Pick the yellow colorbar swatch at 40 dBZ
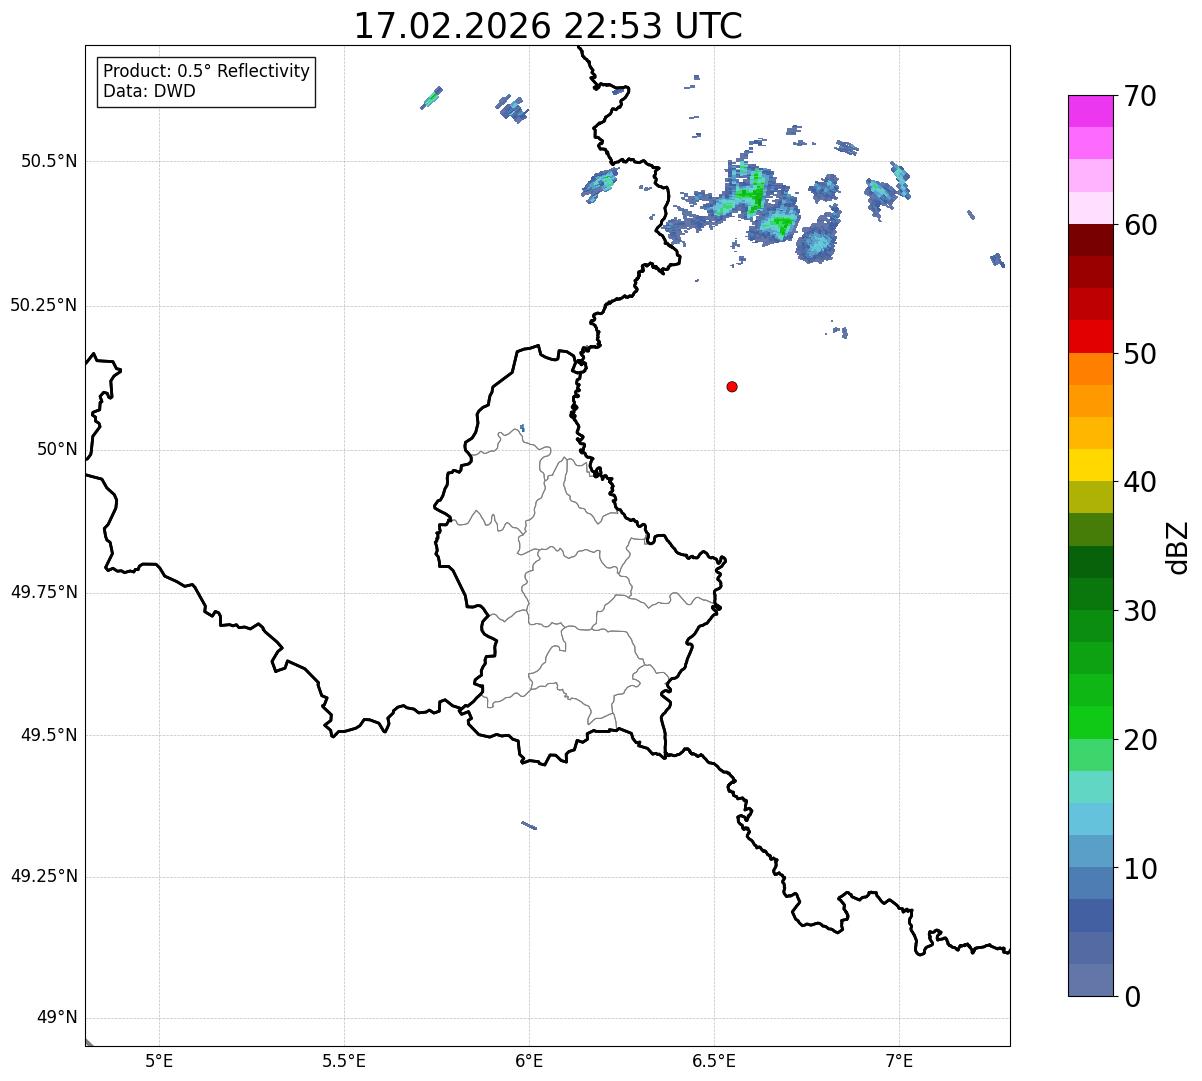The image size is (1202, 1081). click(1091, 465)
